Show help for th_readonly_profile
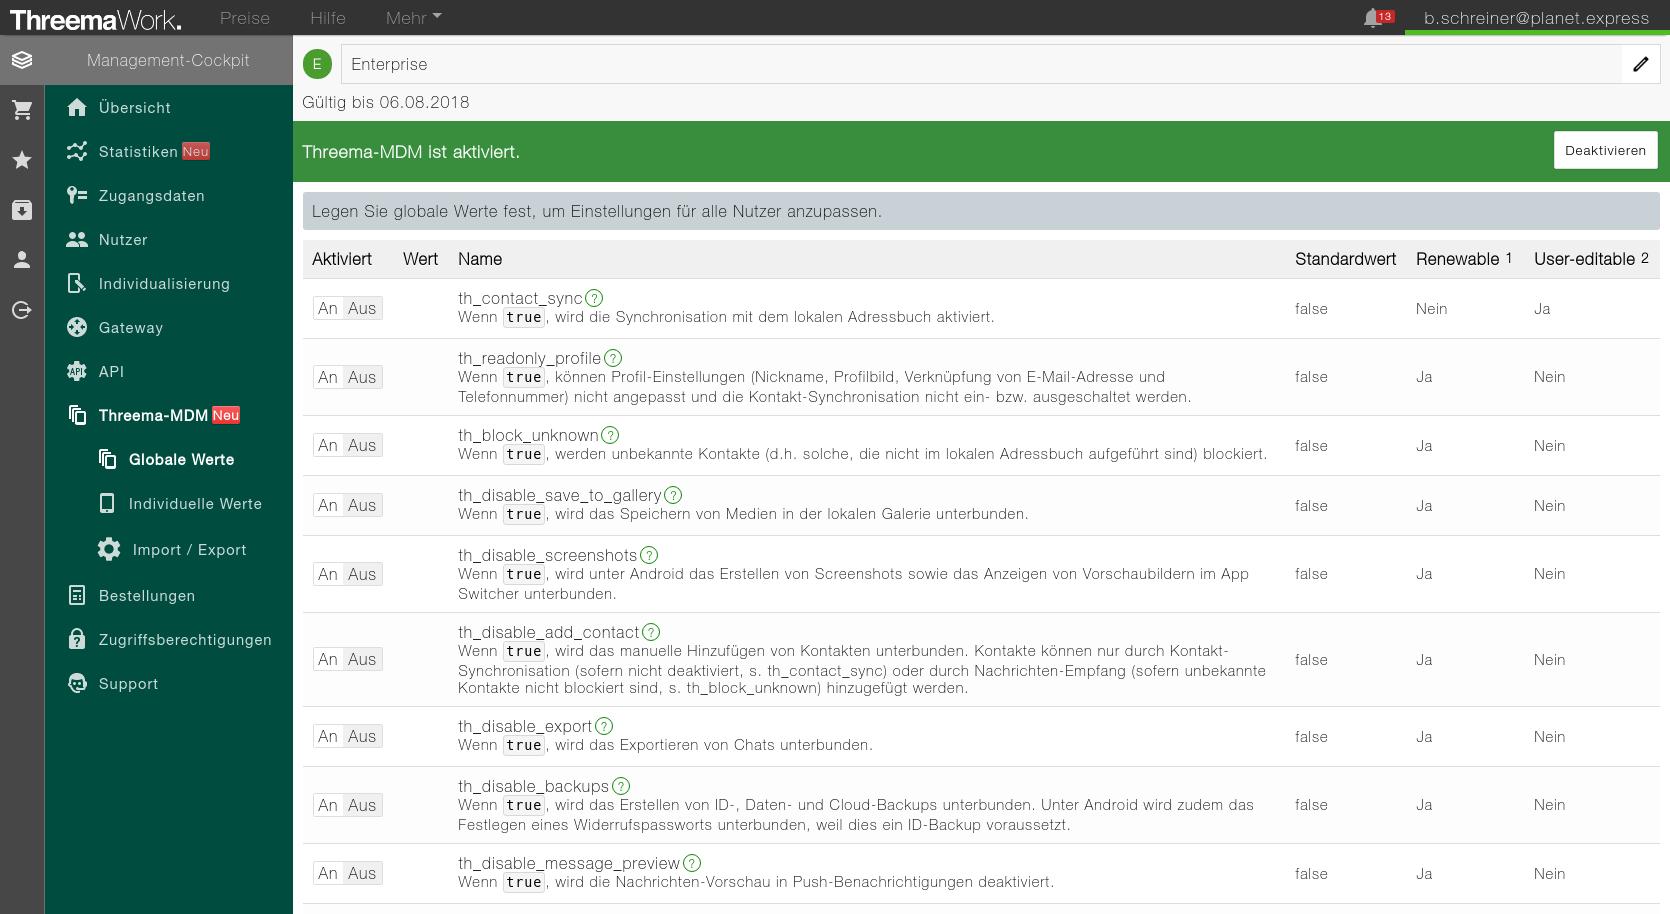This screenshot has height=914, width=1670. pos(613,358)
